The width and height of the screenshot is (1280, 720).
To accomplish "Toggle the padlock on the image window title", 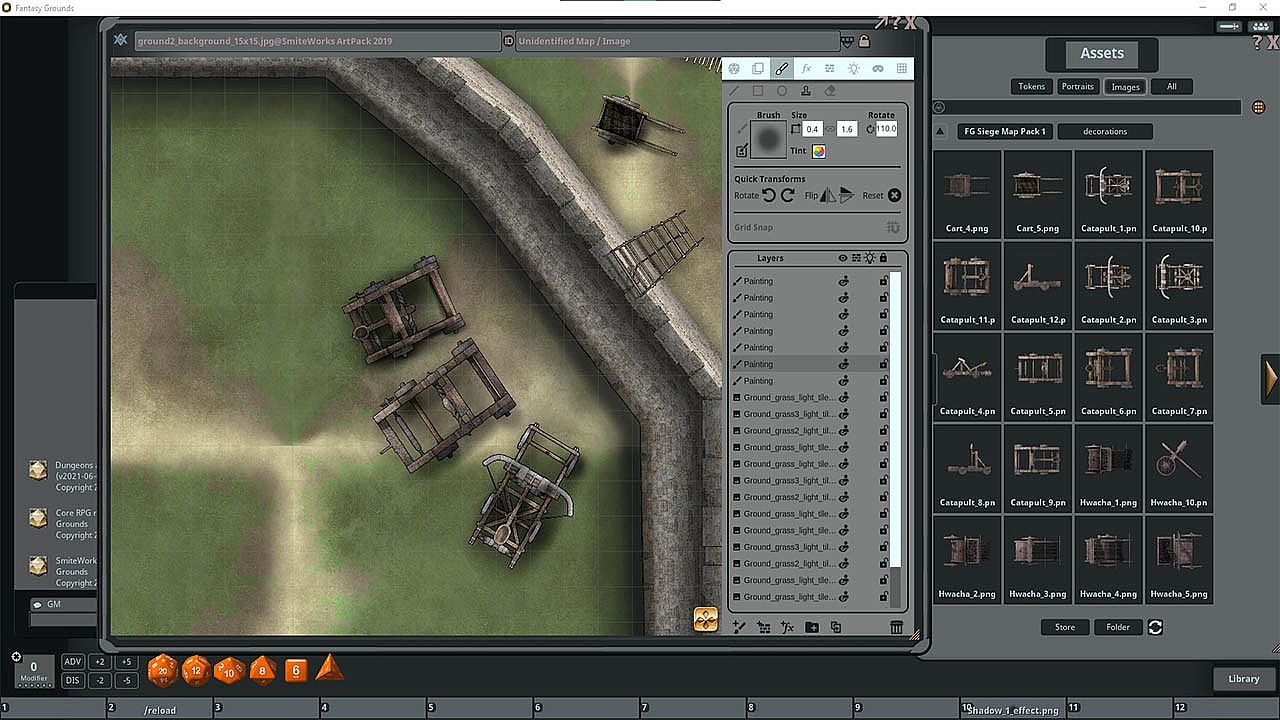I will pyautogui.click(x=864, y=41).
